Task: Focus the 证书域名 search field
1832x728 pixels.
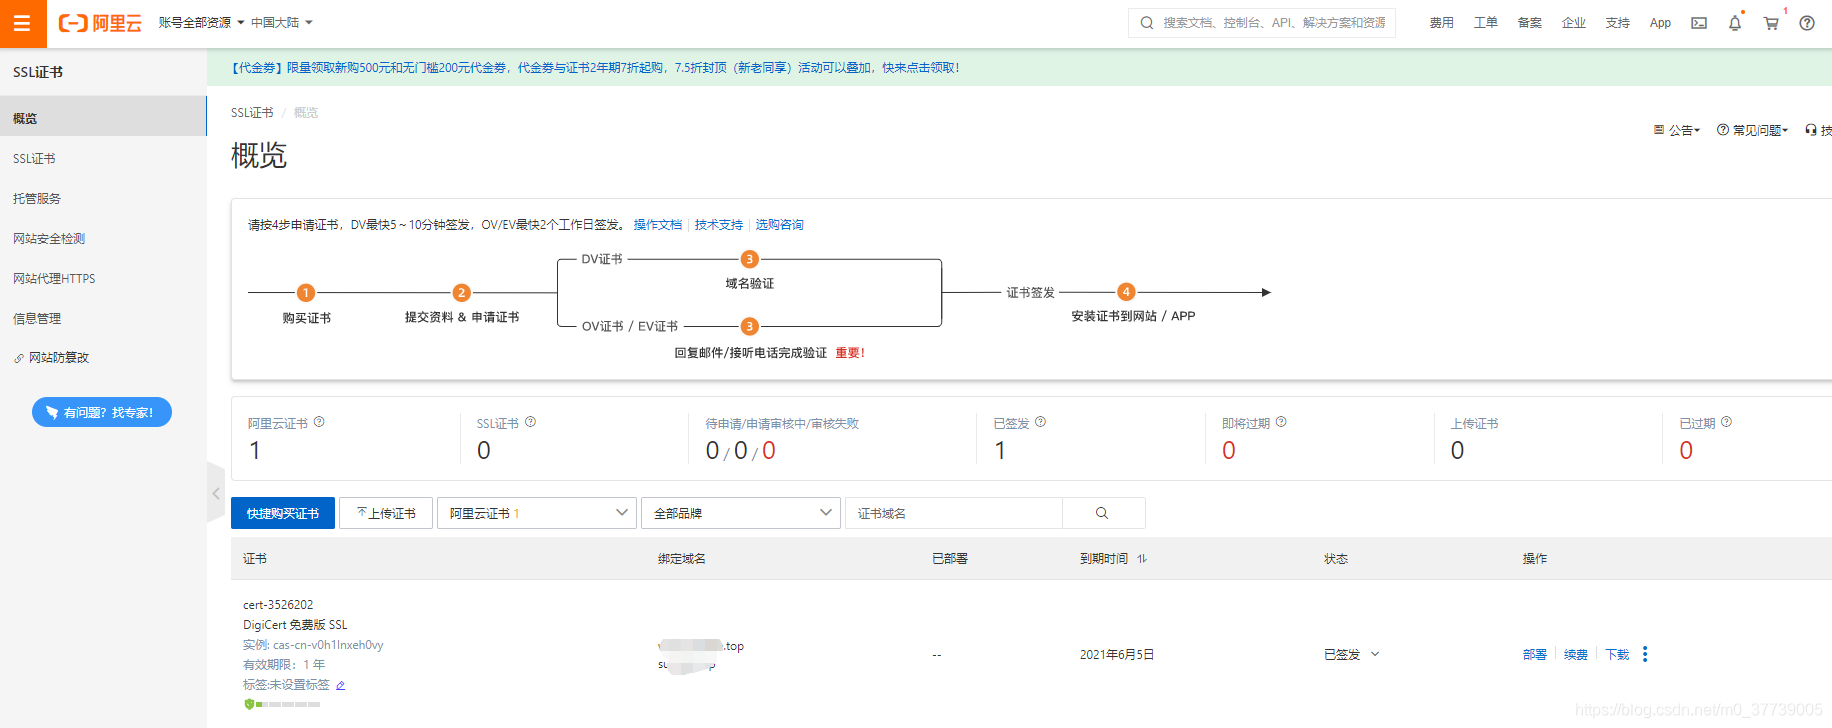Action: [953, 513]
